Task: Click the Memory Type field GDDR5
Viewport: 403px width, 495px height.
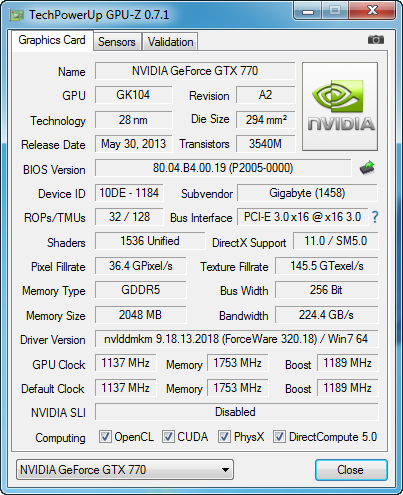Action: pos(141,290)
